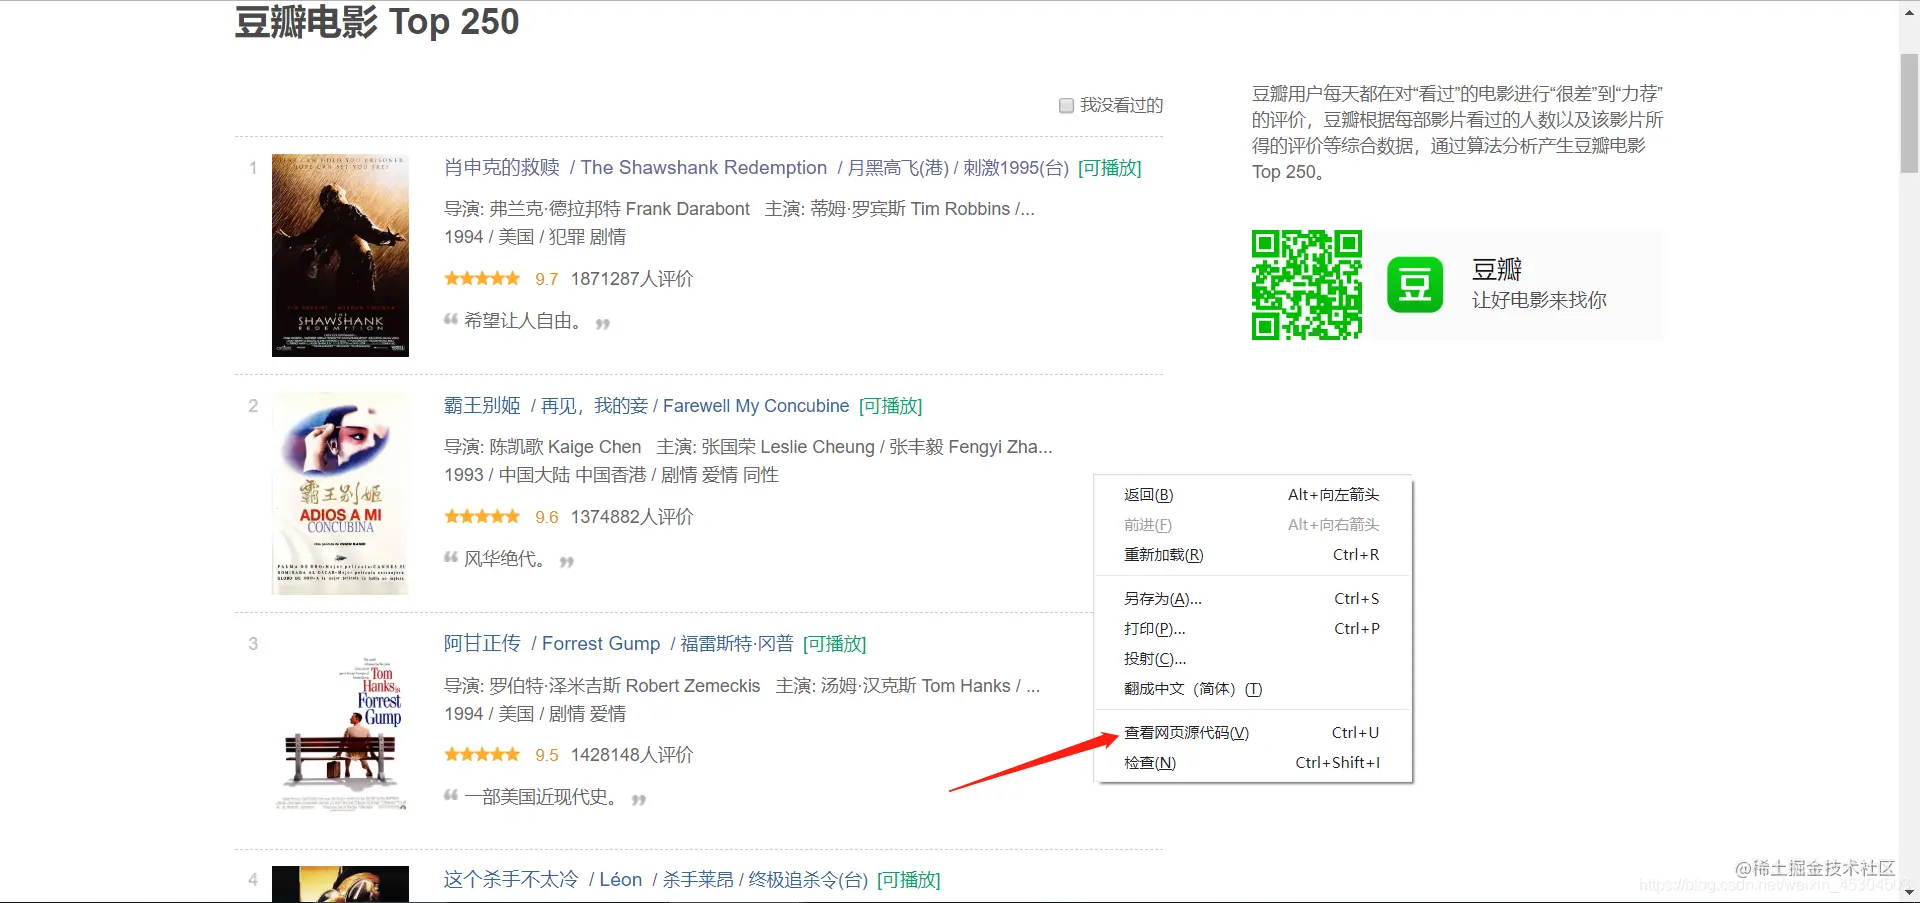Click the Douban green app logo icon

1415,285
